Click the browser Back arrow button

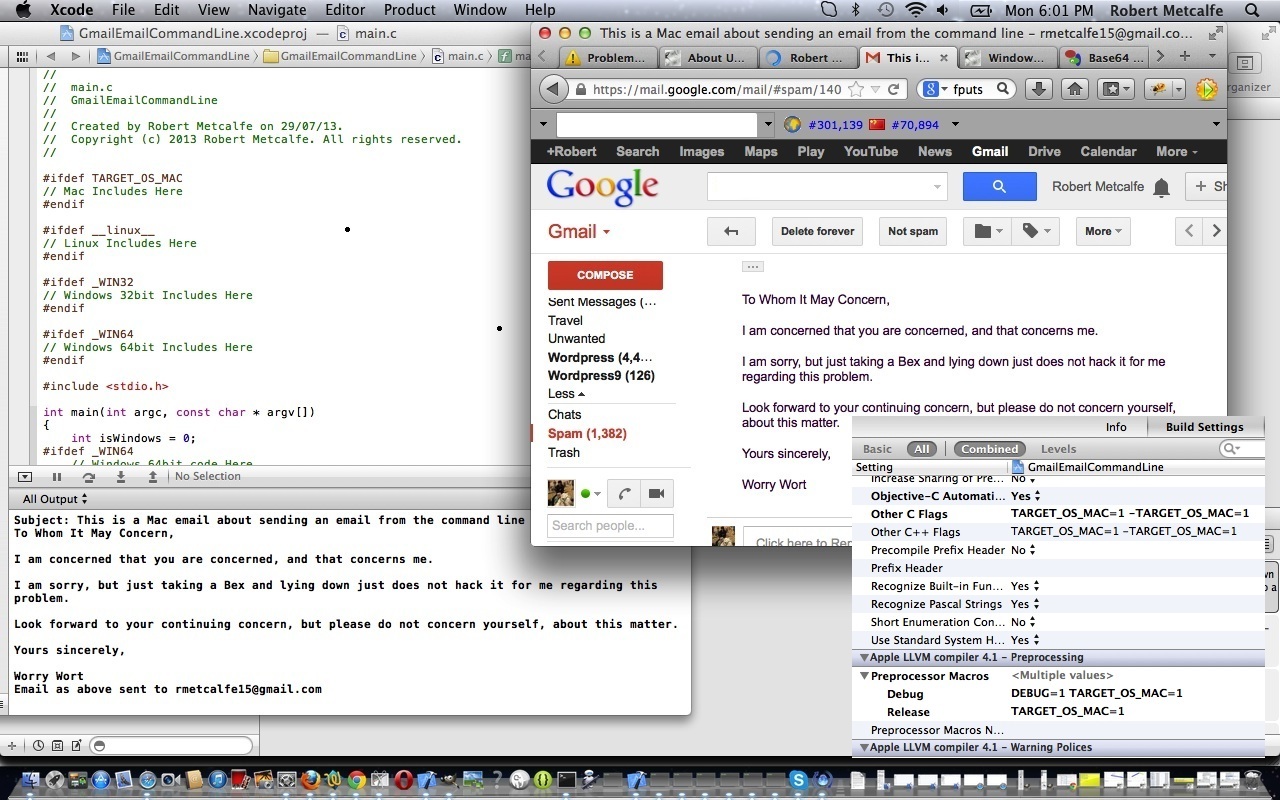pyautogui.click(x=553, y=89)
